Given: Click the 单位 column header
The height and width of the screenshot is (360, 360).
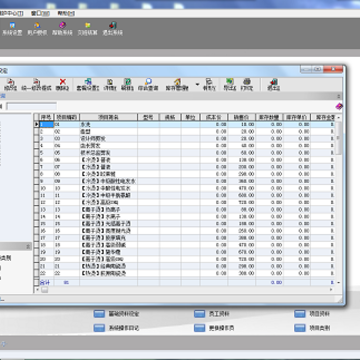Looking at the screenshot, I should pyautogui.click(x=191, y=117).
